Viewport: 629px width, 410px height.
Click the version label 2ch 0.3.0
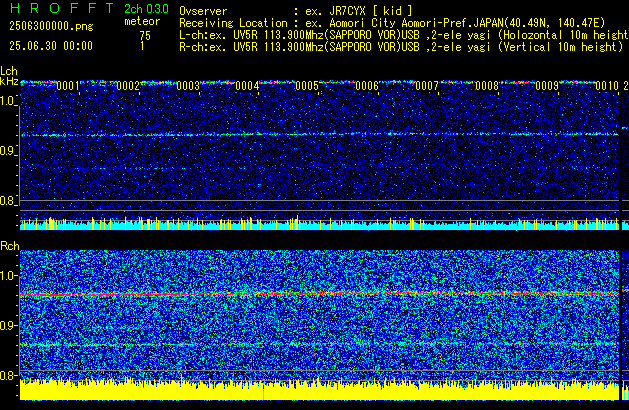click(146, 9)
